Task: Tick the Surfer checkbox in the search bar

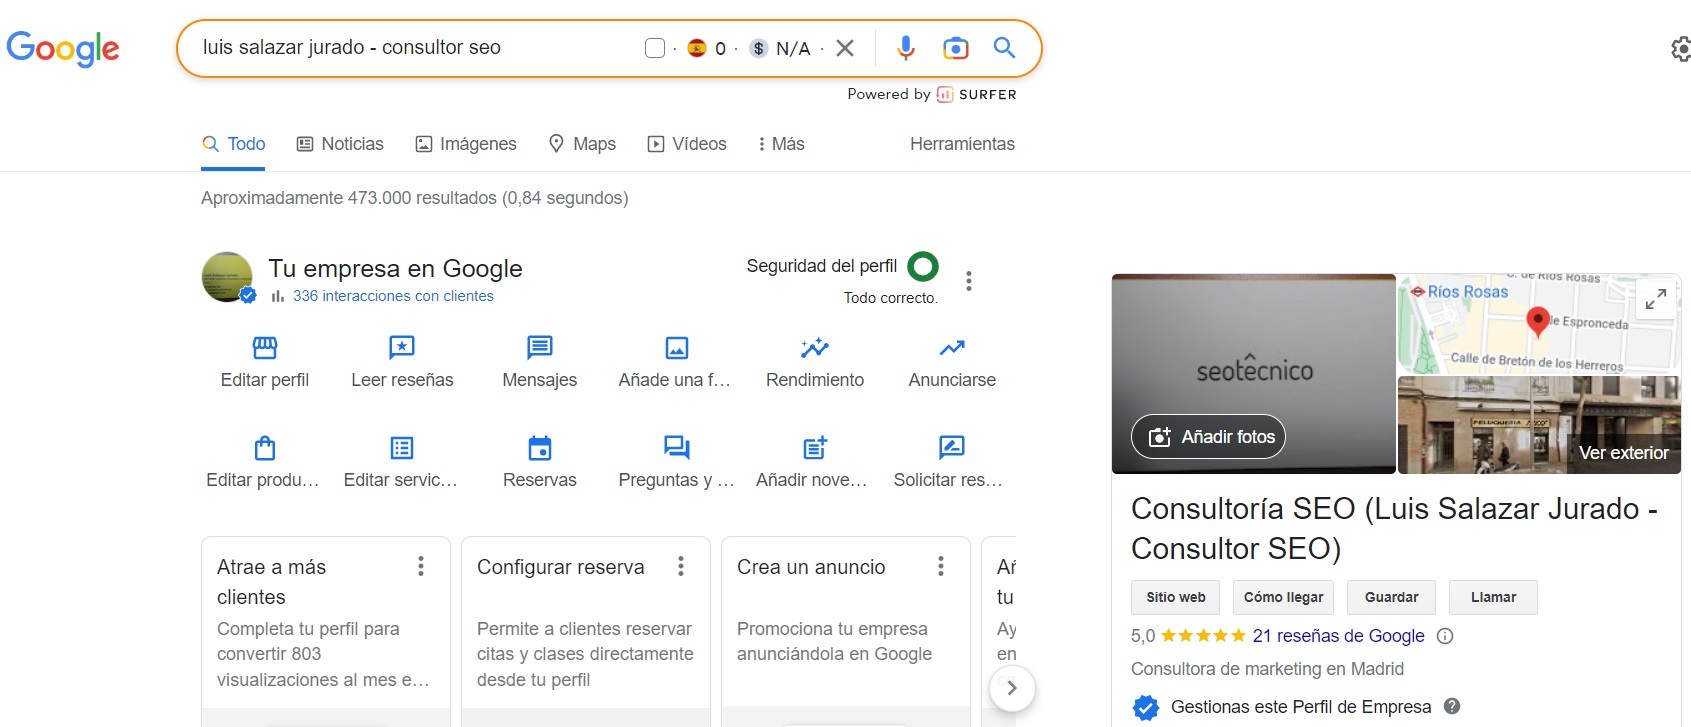Action: (655, 48)
